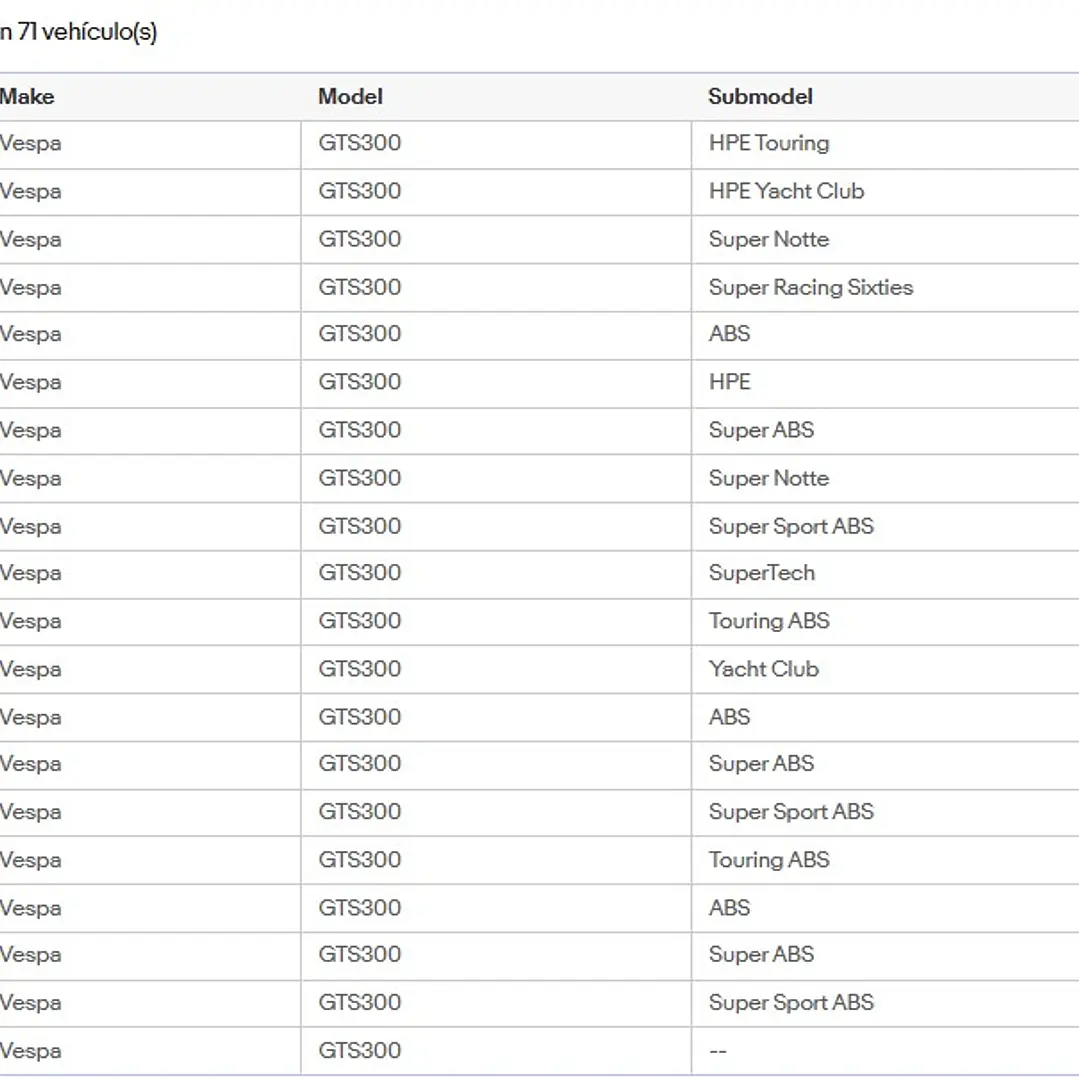Select 'Touring ABS' directly below SuperTech
Viewport: 1079px width, 1079px height.
pyautogui.click(x=769, y=621)
